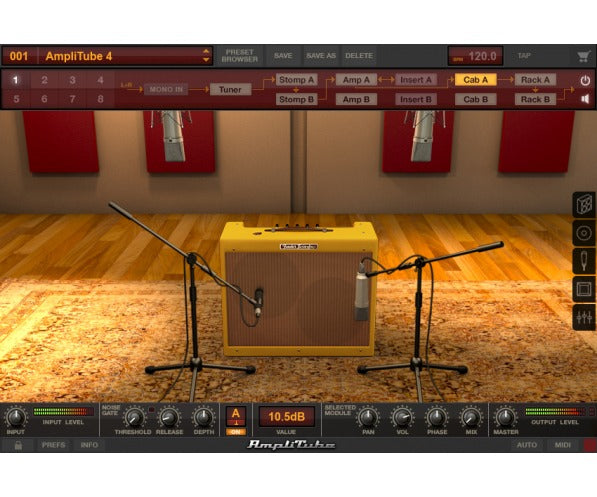The height and width of the screenshot is (497, 597).
Task: Toggle the Mono In input mode
Action: (x=166, y=89)
